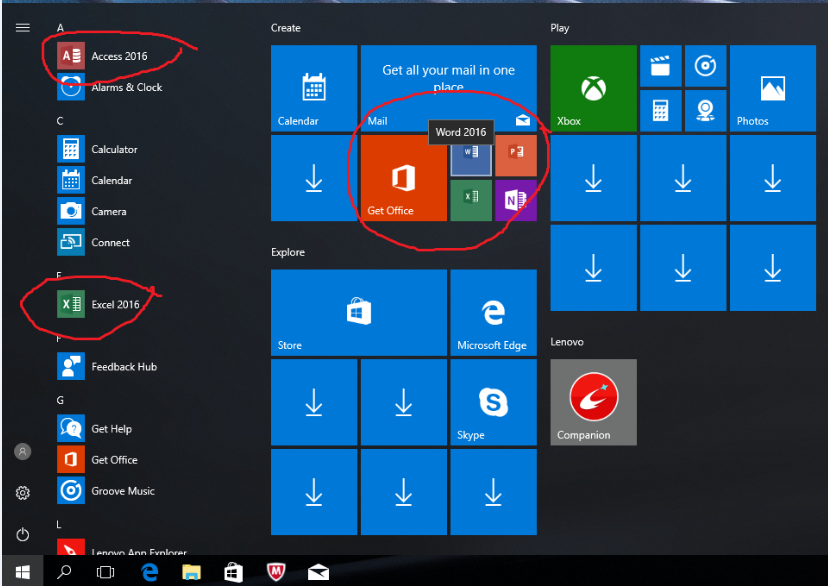This screenshot has width=828, height=586.
Task: Select the Play group header
Action: [560, 28]
